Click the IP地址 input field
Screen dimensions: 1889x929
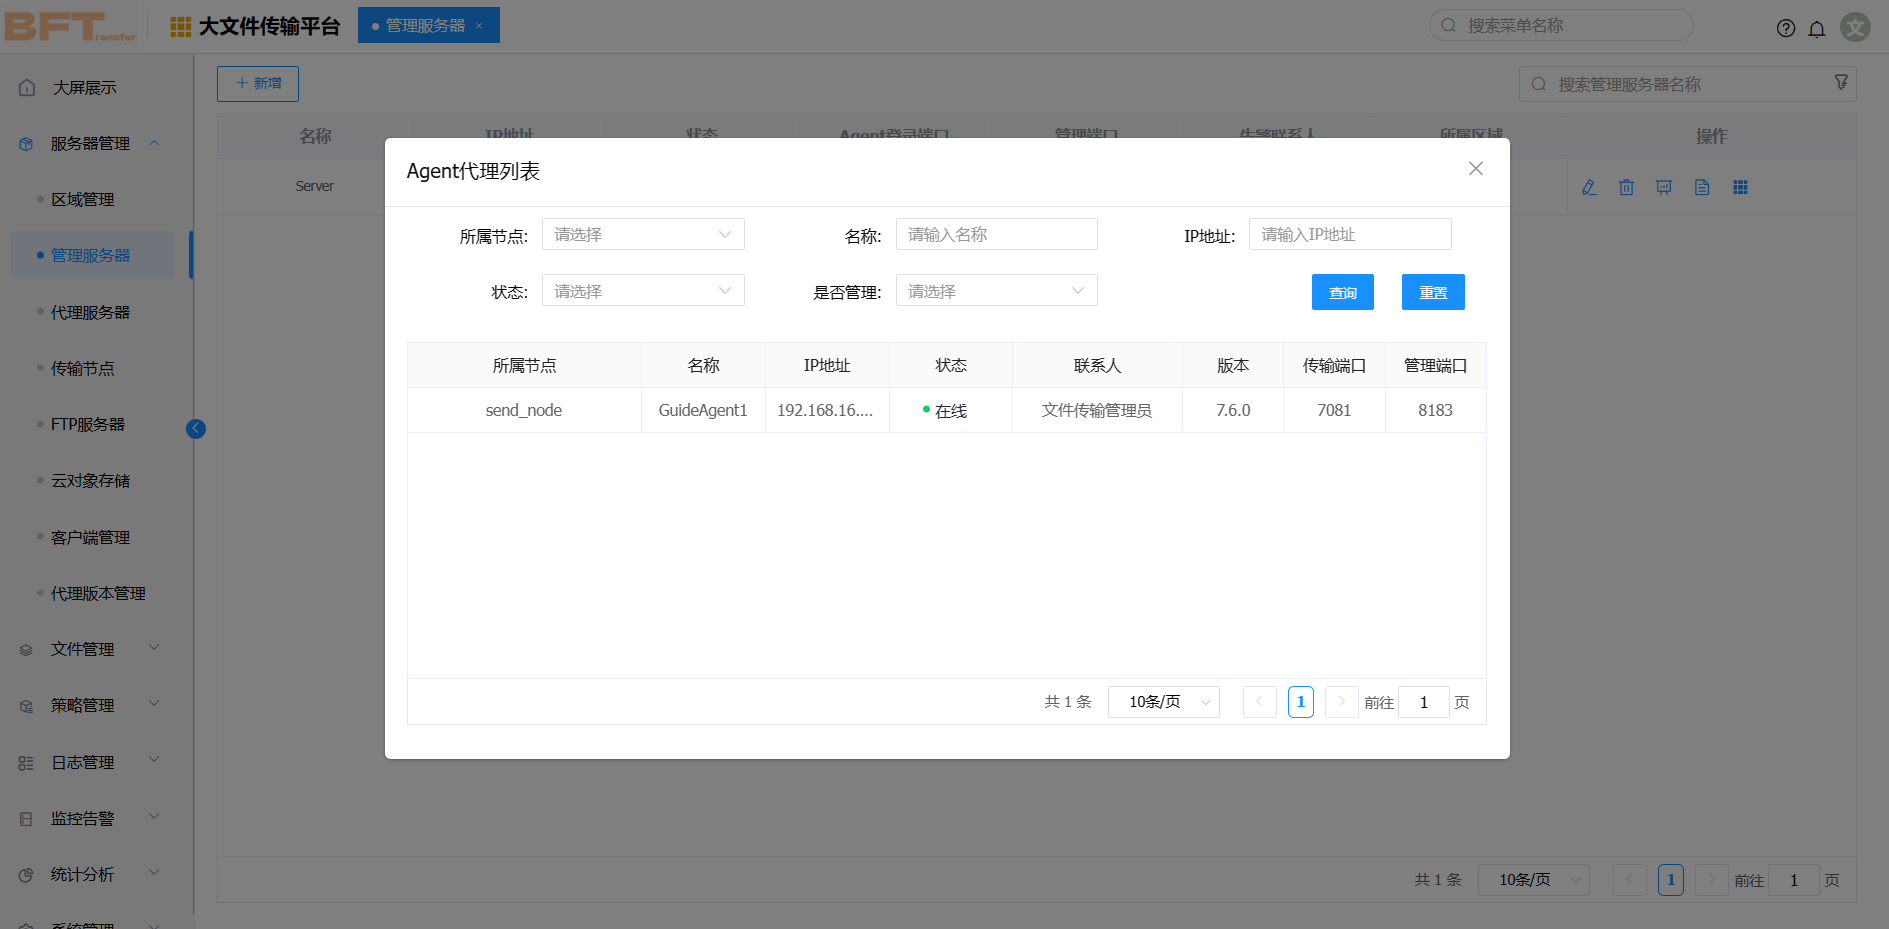(x=1349, y=235)
